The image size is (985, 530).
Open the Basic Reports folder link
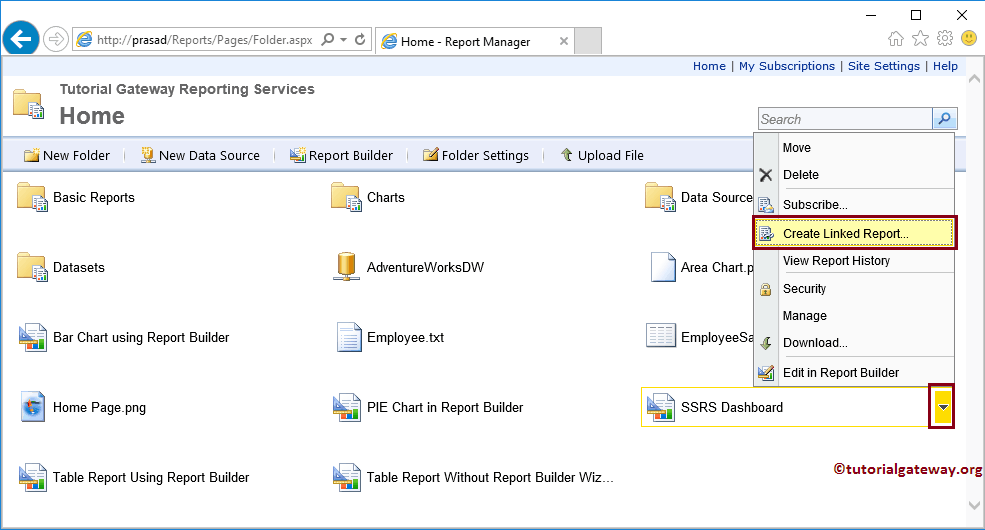94,197
